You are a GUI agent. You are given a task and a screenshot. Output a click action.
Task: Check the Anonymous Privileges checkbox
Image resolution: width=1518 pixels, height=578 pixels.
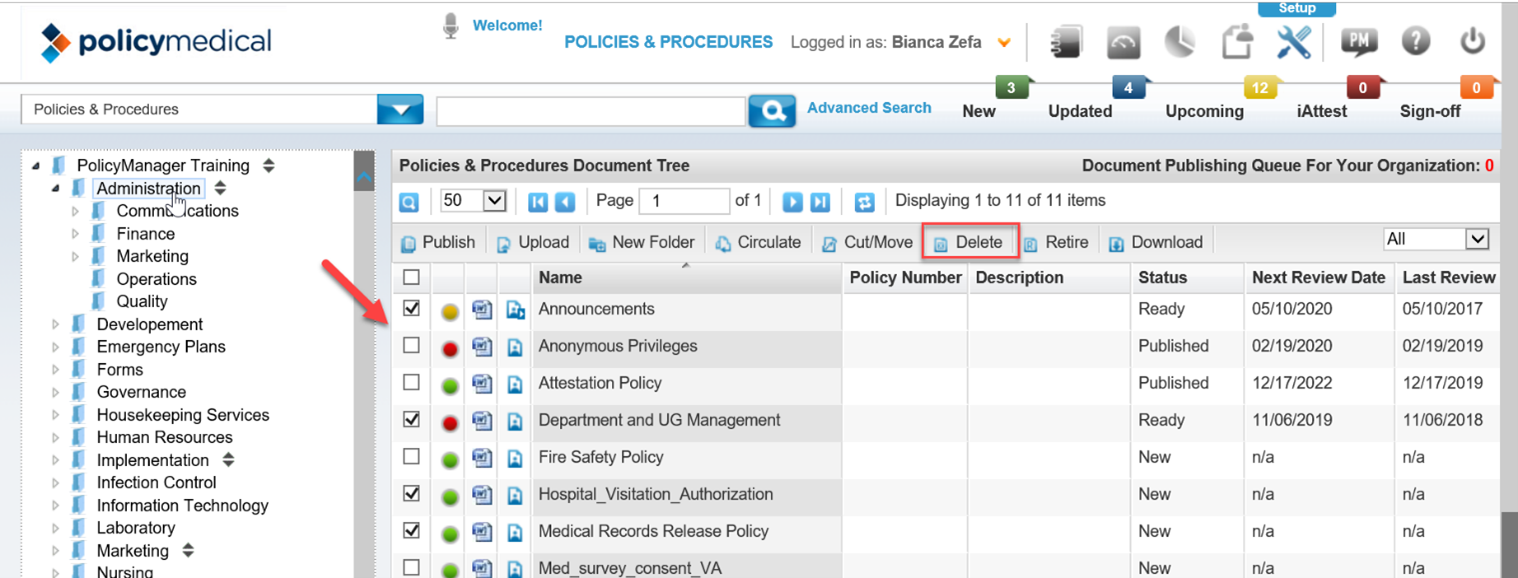(411, 346)
